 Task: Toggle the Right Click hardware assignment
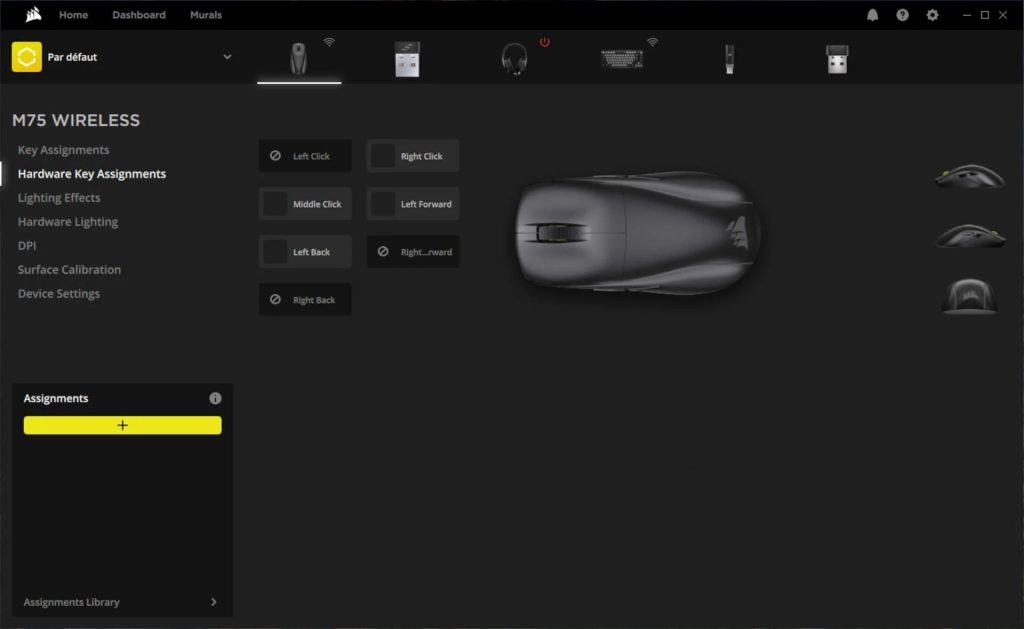coord(413,156)
